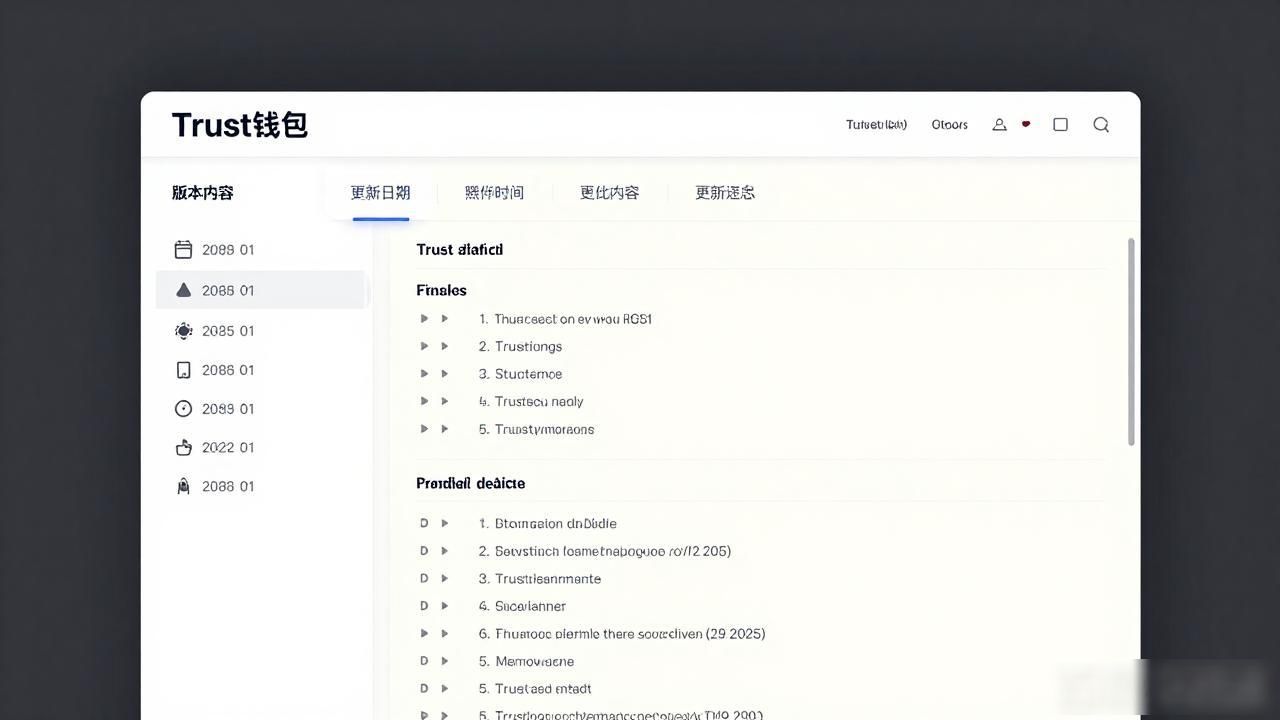Click list item '2. Trustiongs'
Screen dimensions: 1280x720
tap(520, 346)
